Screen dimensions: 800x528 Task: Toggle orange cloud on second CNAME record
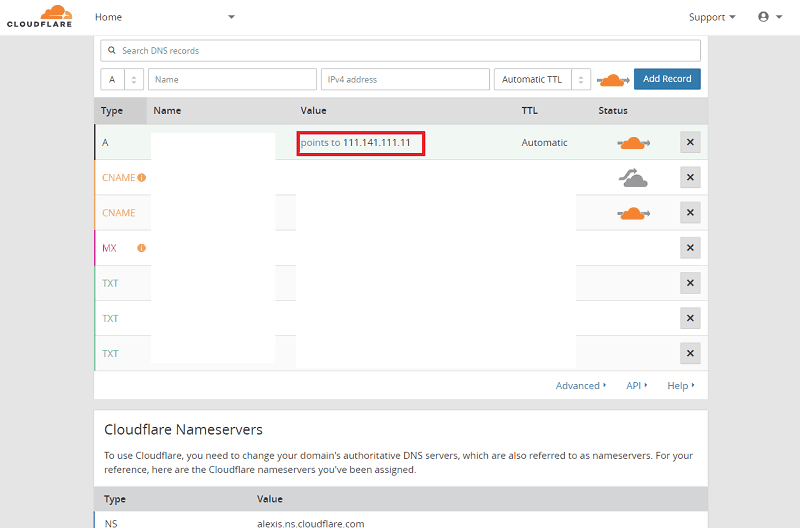[633, 213]
